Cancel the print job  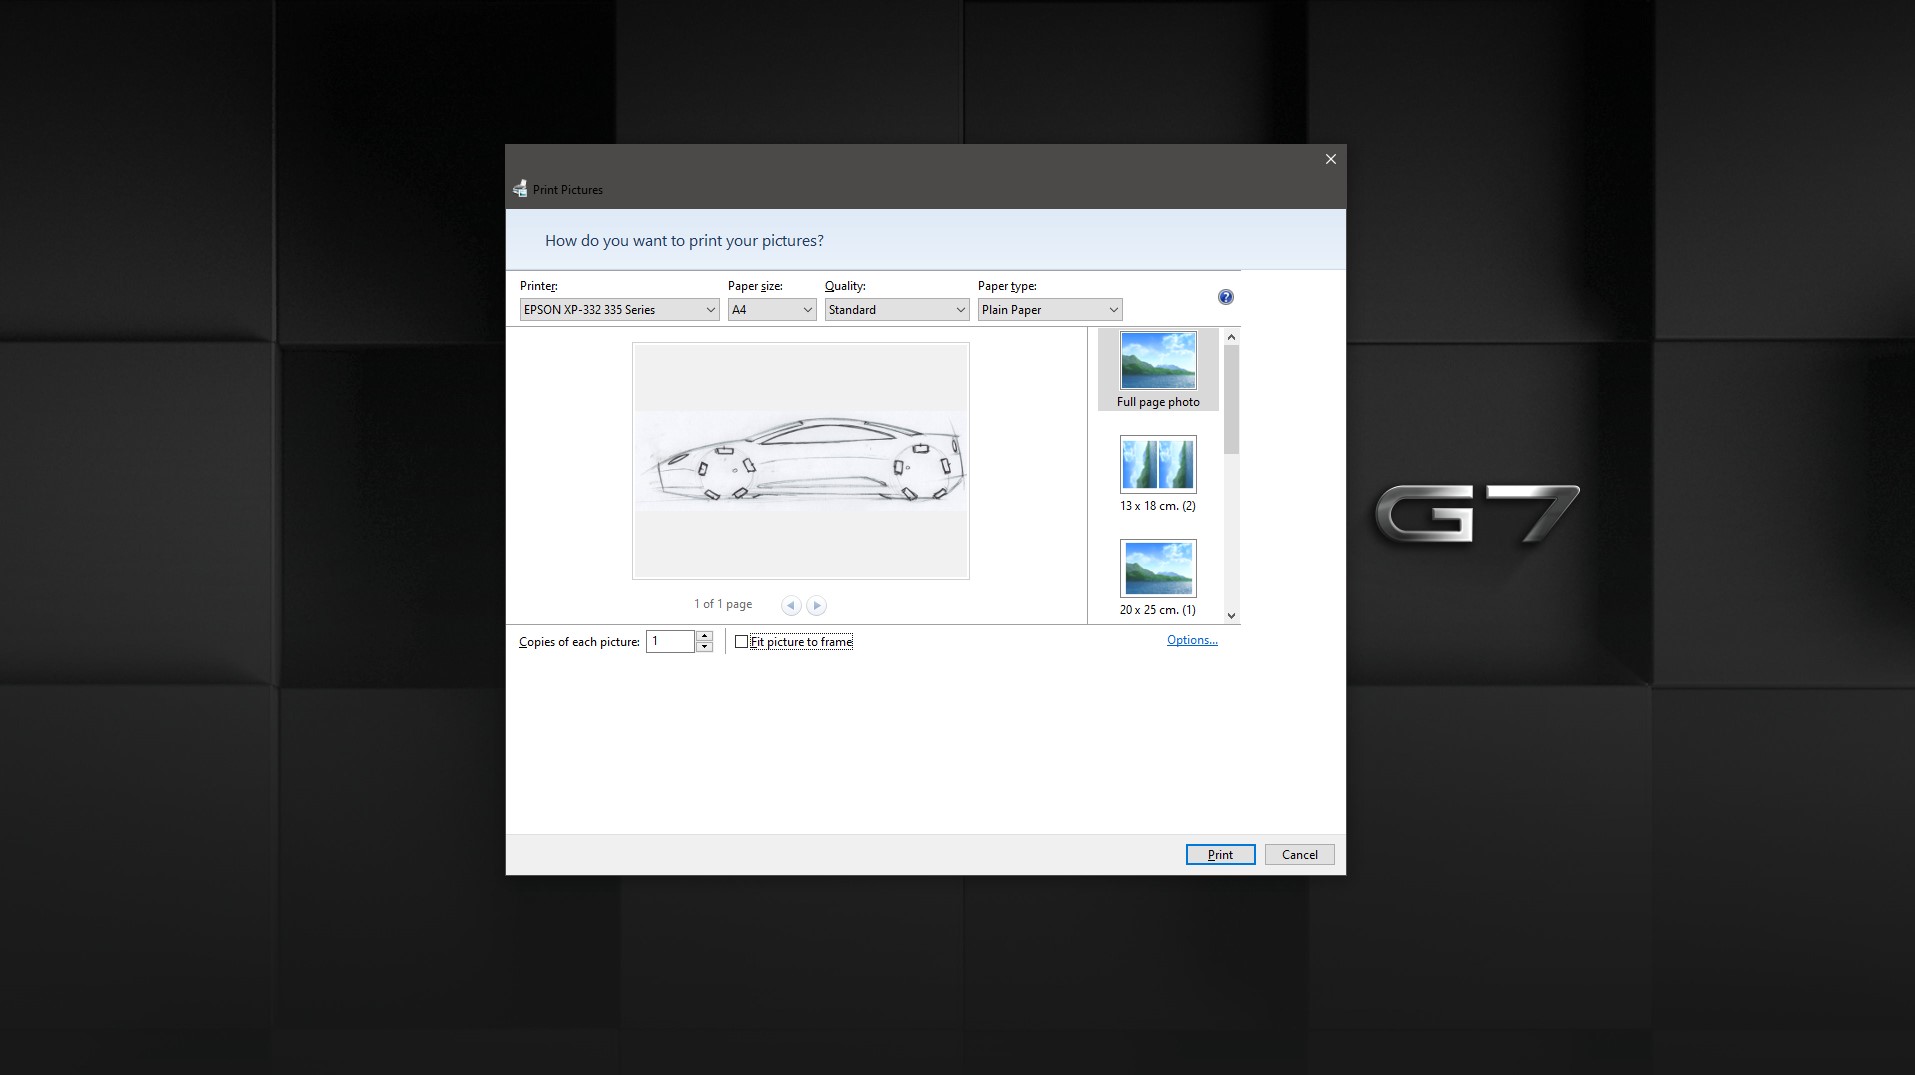tap(1299, 854)
